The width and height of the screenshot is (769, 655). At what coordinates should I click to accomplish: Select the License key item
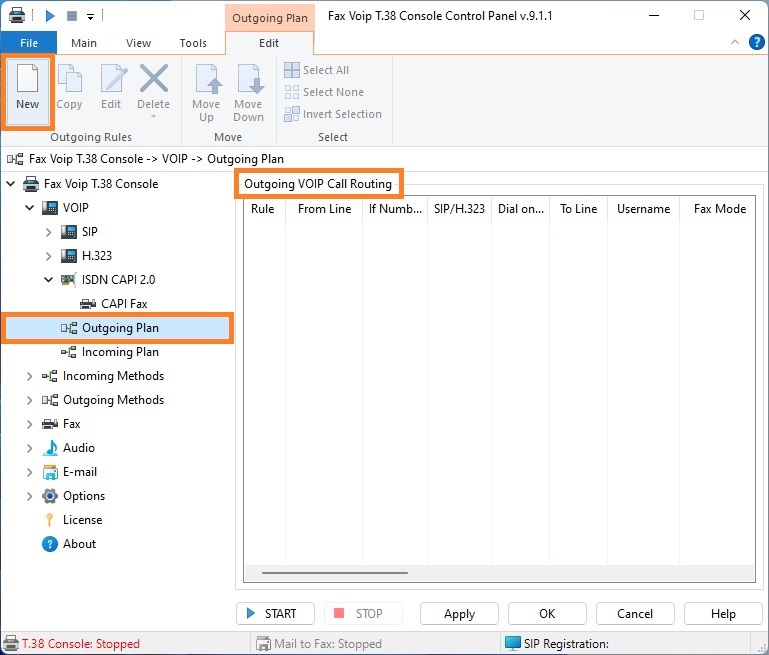tap(82, 520)
